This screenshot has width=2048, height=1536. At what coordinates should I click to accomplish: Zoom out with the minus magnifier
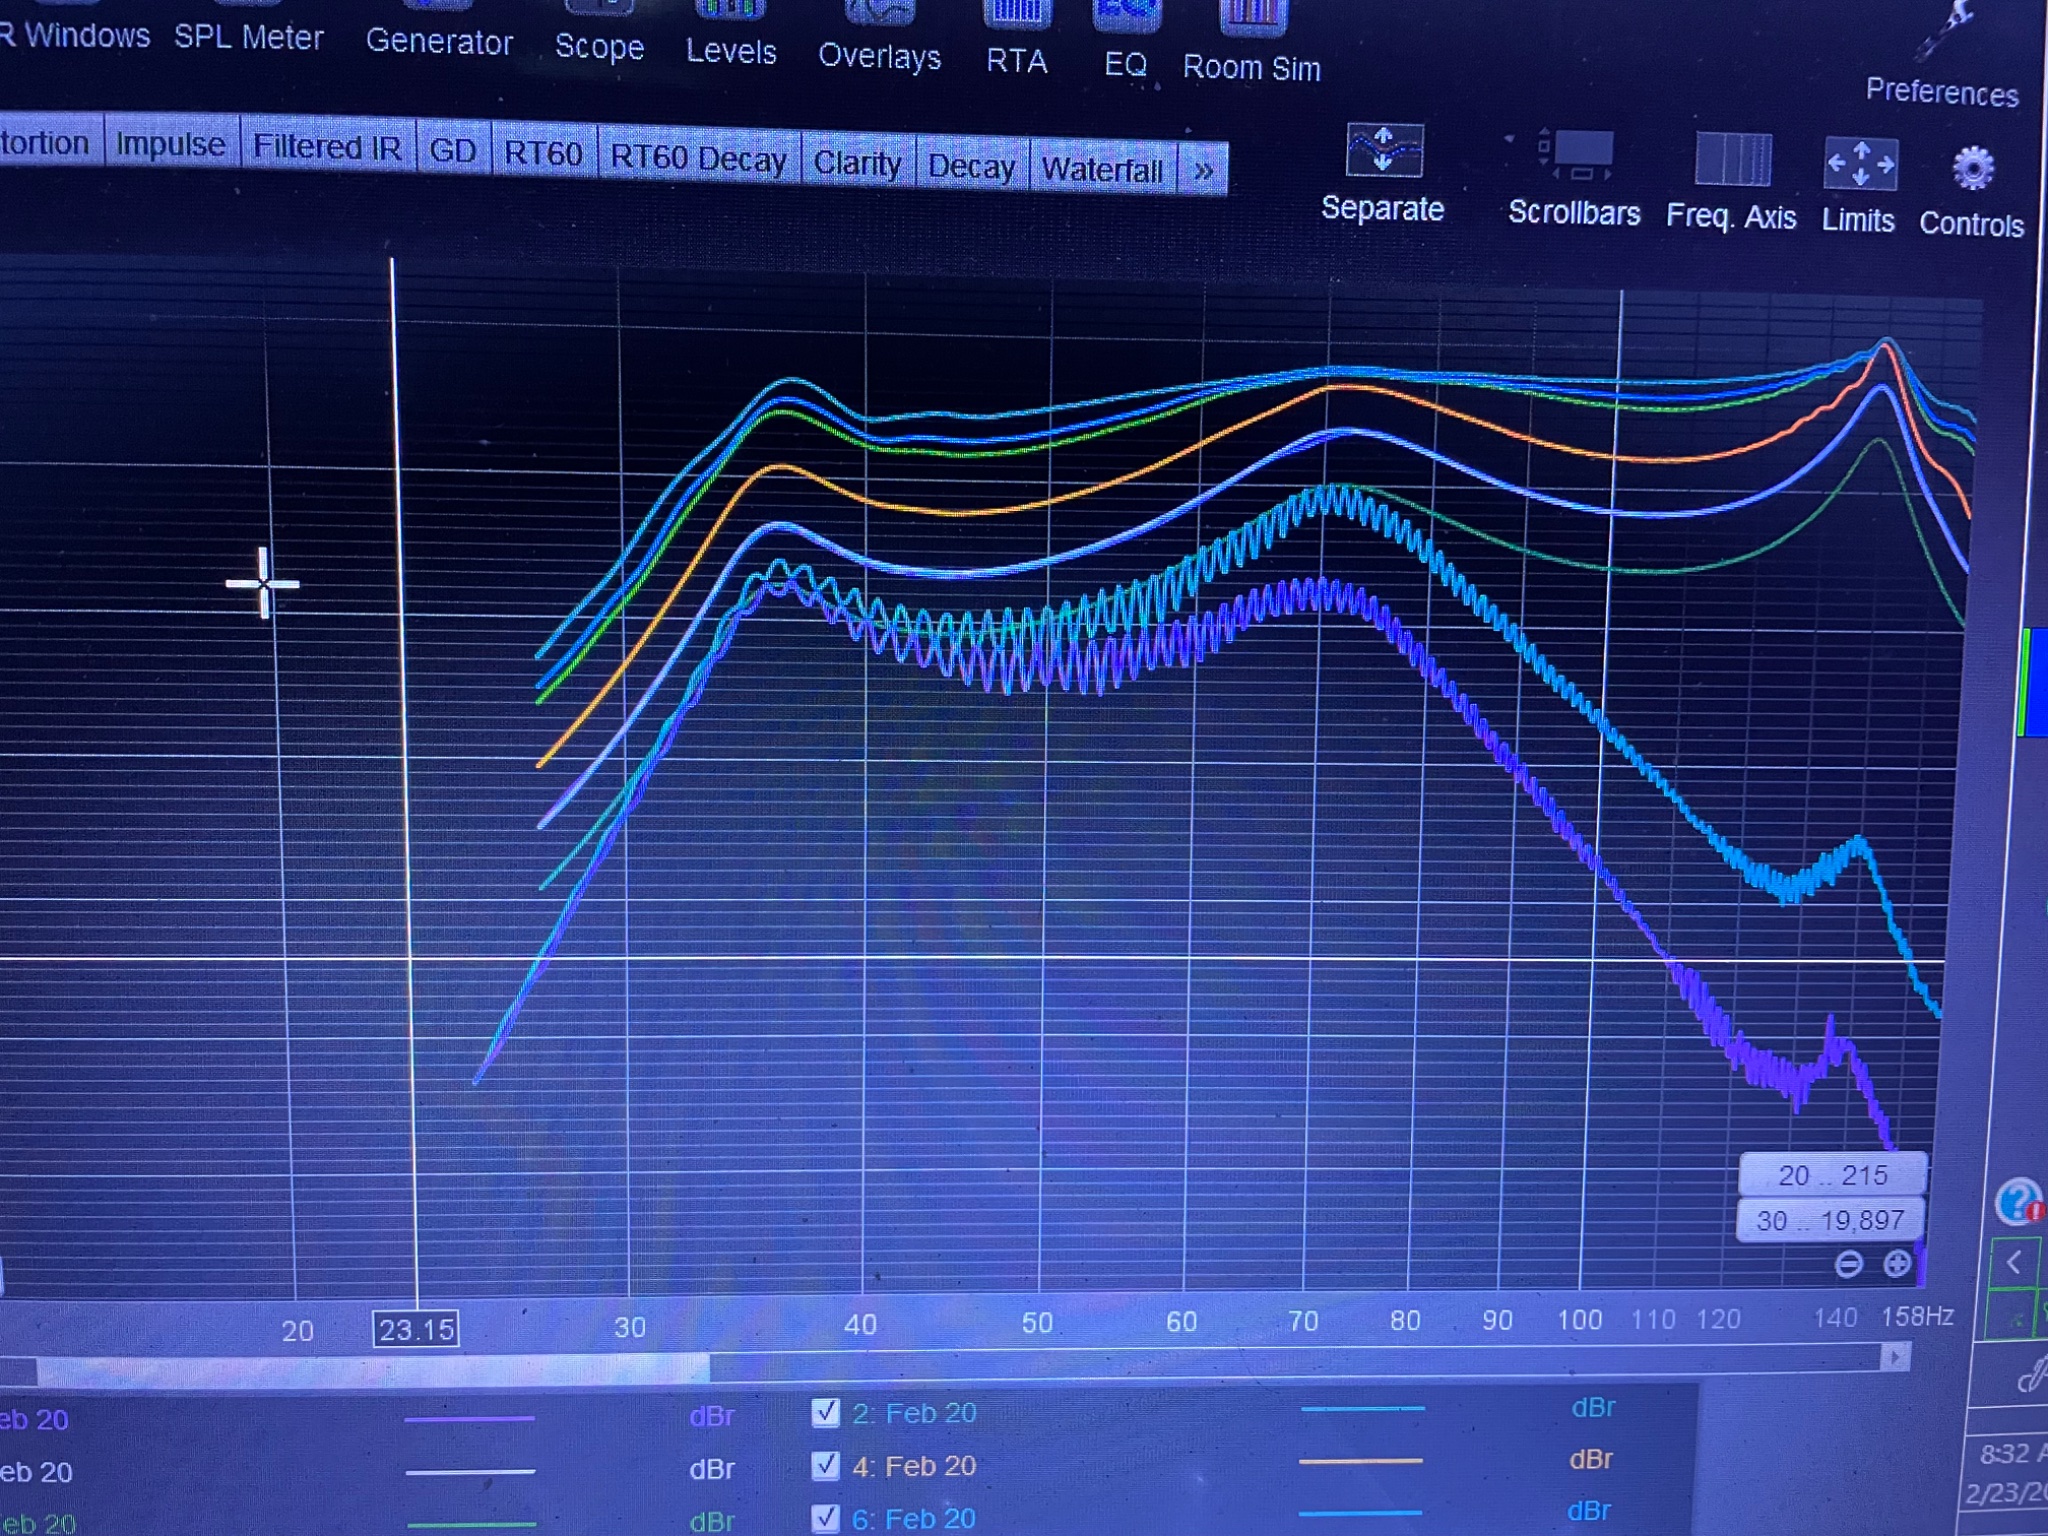(1849, 1264)
